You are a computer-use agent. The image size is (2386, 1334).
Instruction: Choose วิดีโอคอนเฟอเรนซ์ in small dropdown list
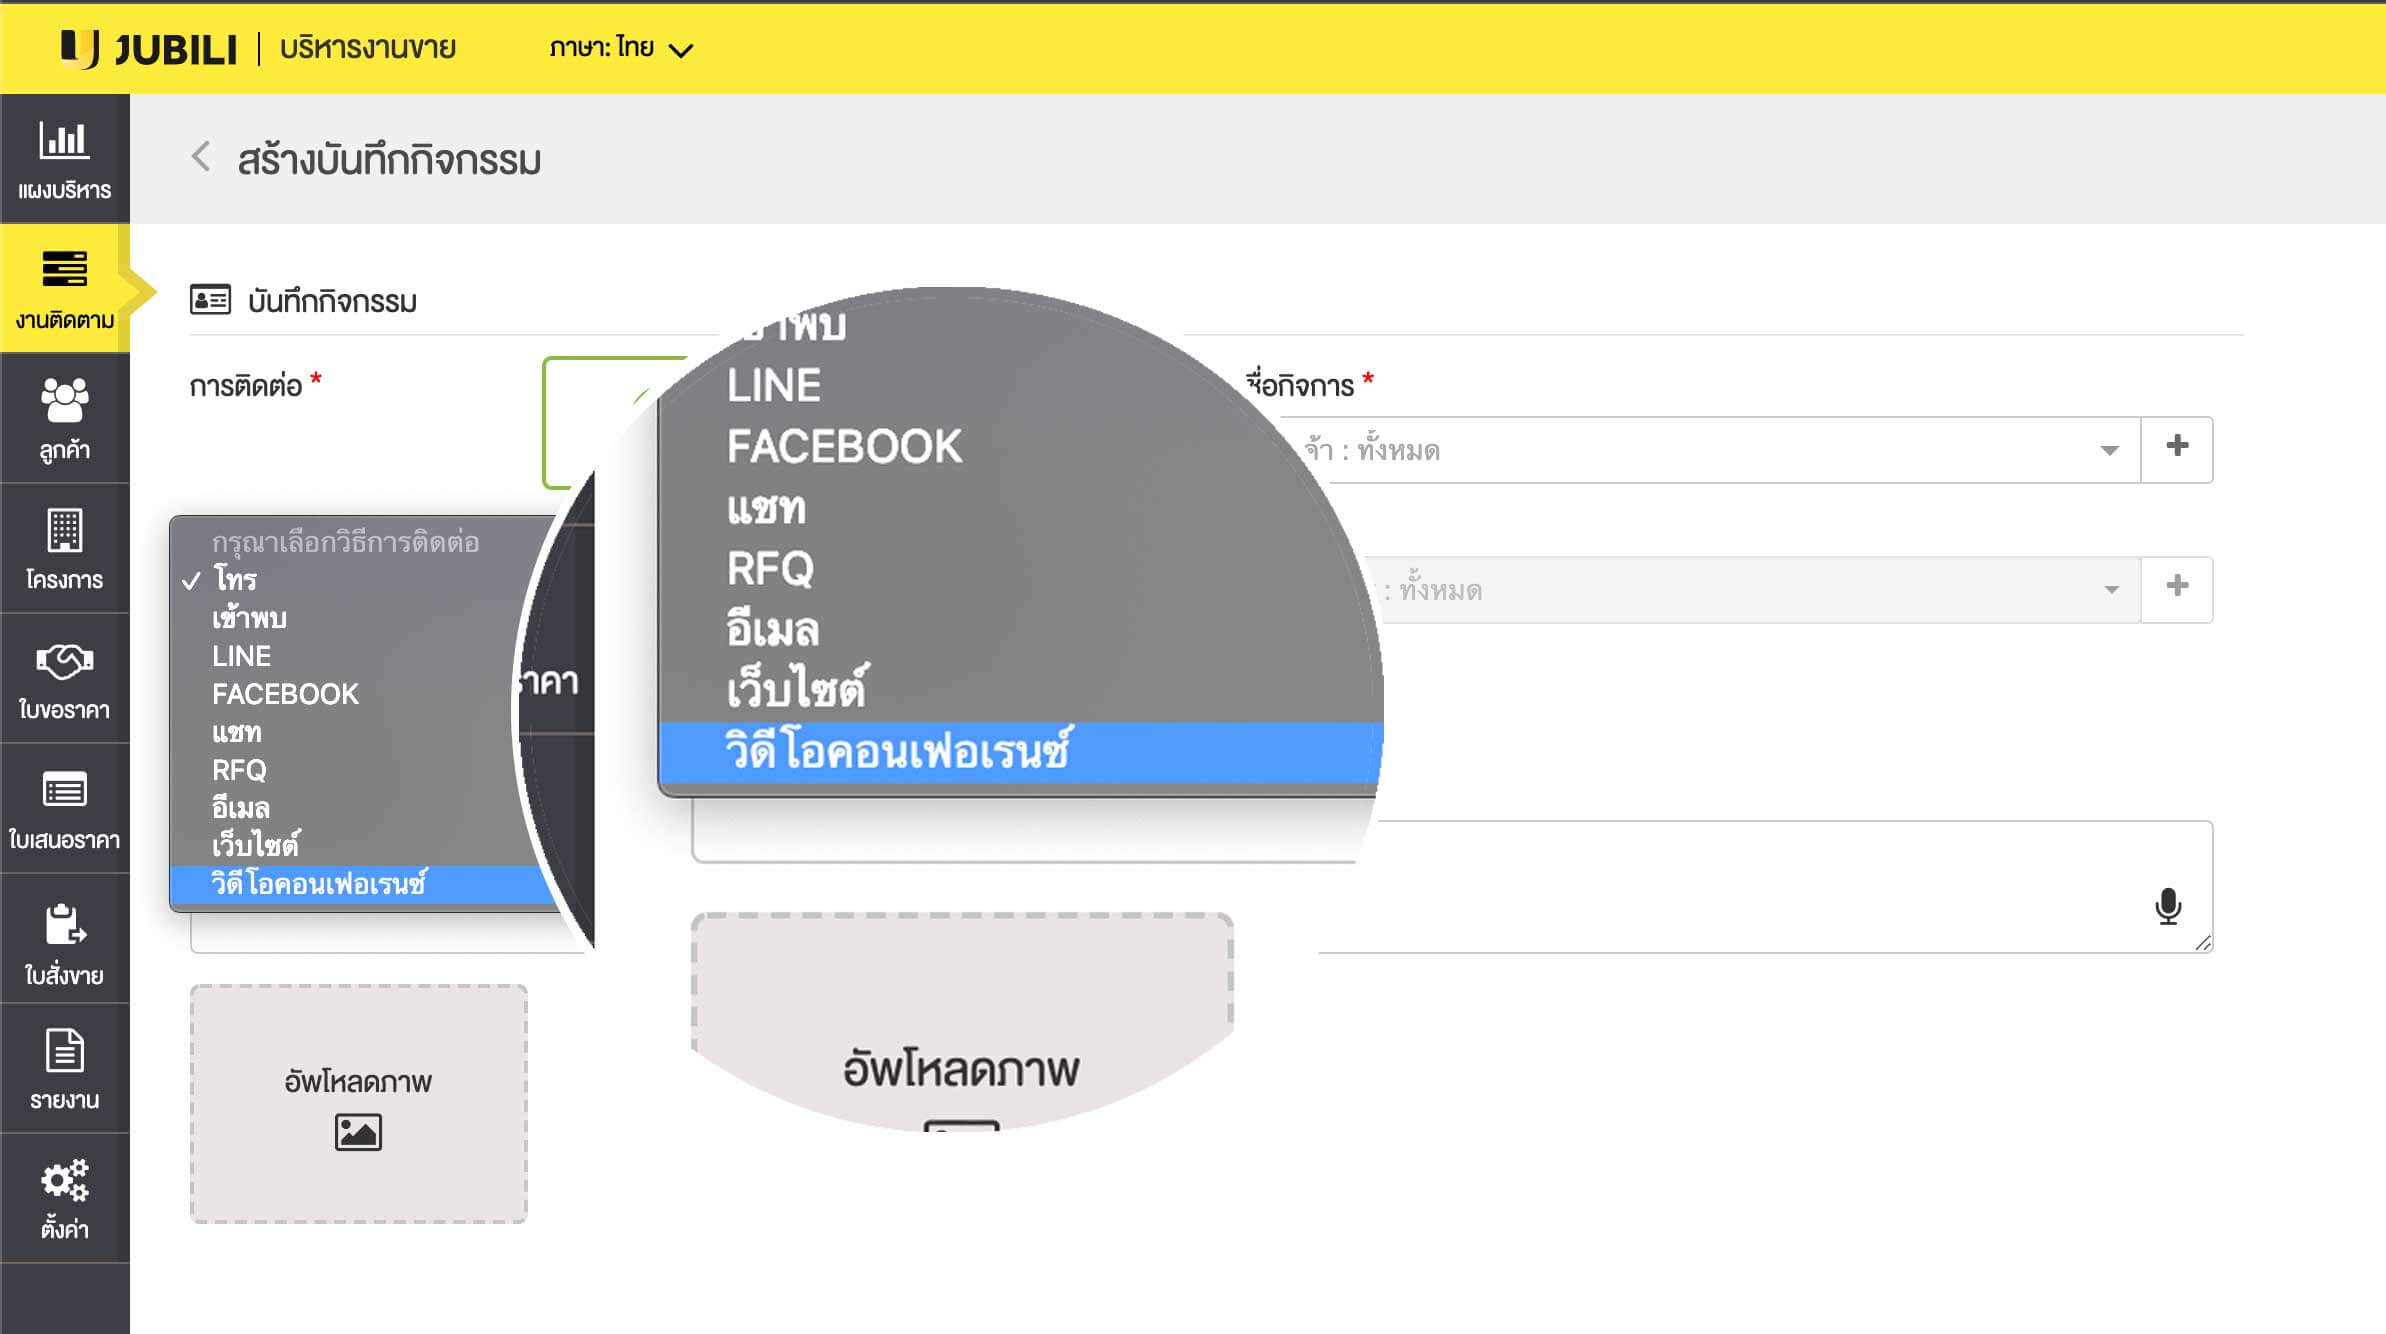pyautogui.click(x=318, y=884)
